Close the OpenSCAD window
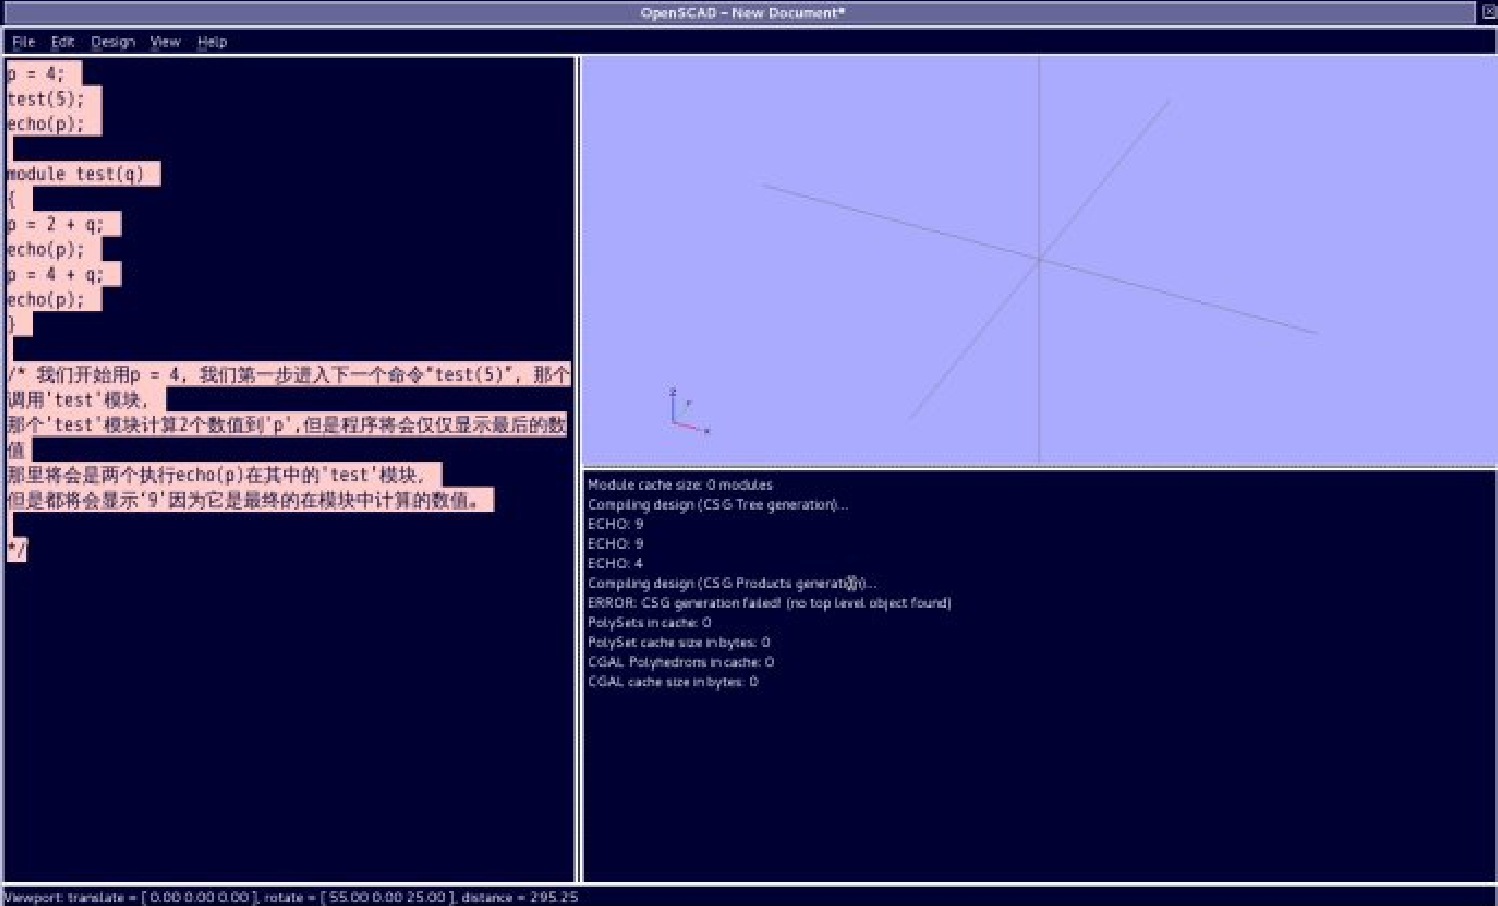 coord(1488,12)
